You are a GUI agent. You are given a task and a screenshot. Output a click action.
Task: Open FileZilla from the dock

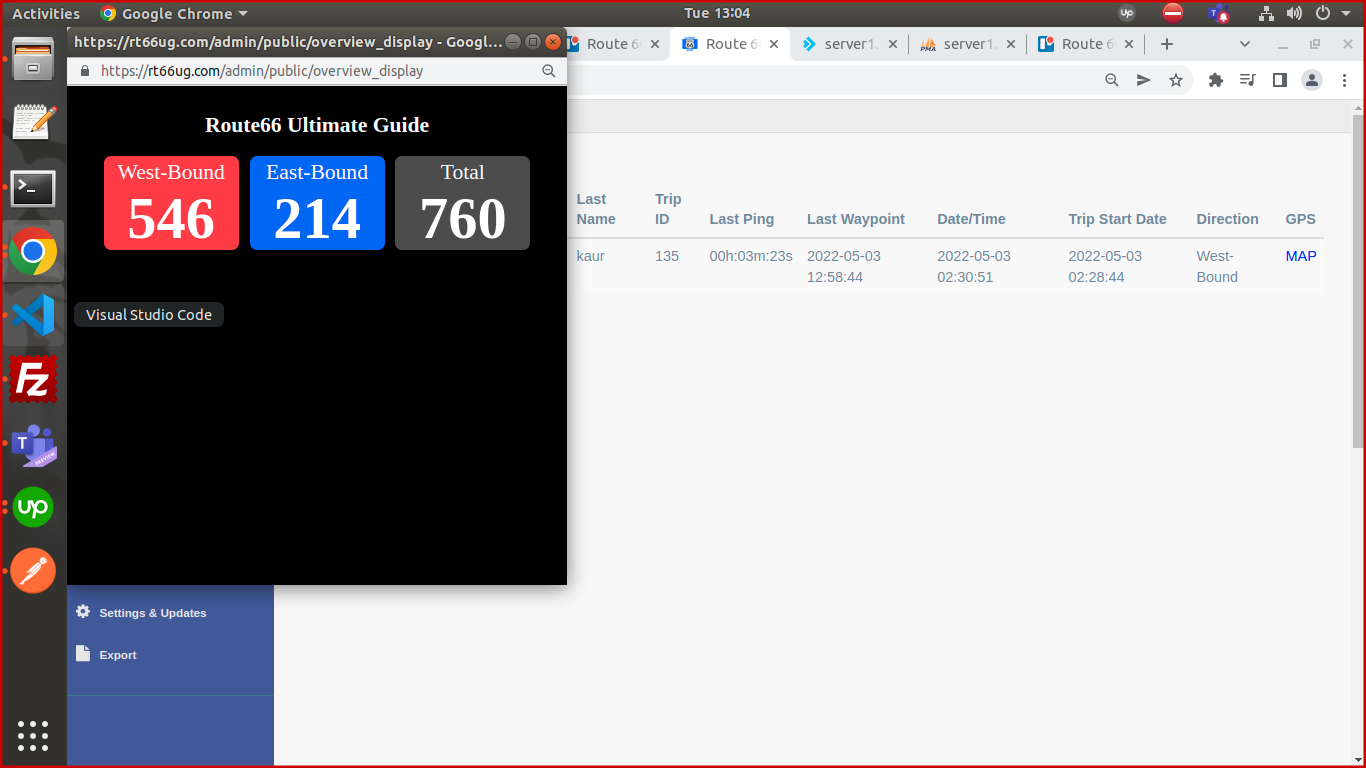pyautogui.click(x=33, y=380)
